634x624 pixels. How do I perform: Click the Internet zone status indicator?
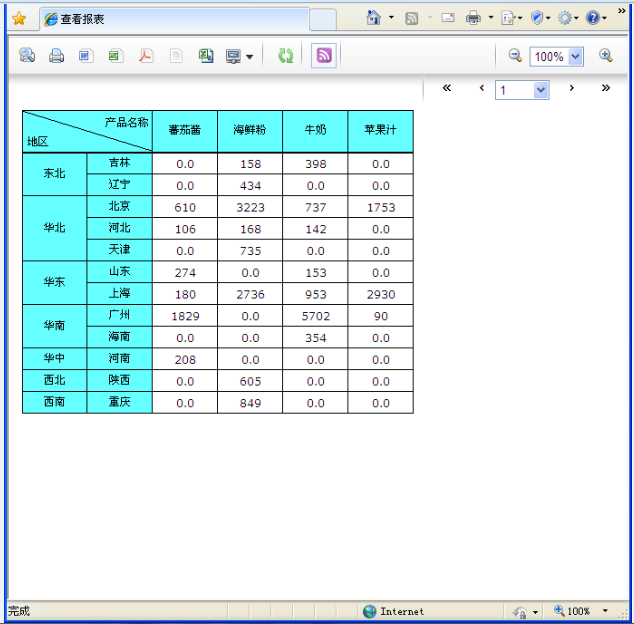click(393, 611)
